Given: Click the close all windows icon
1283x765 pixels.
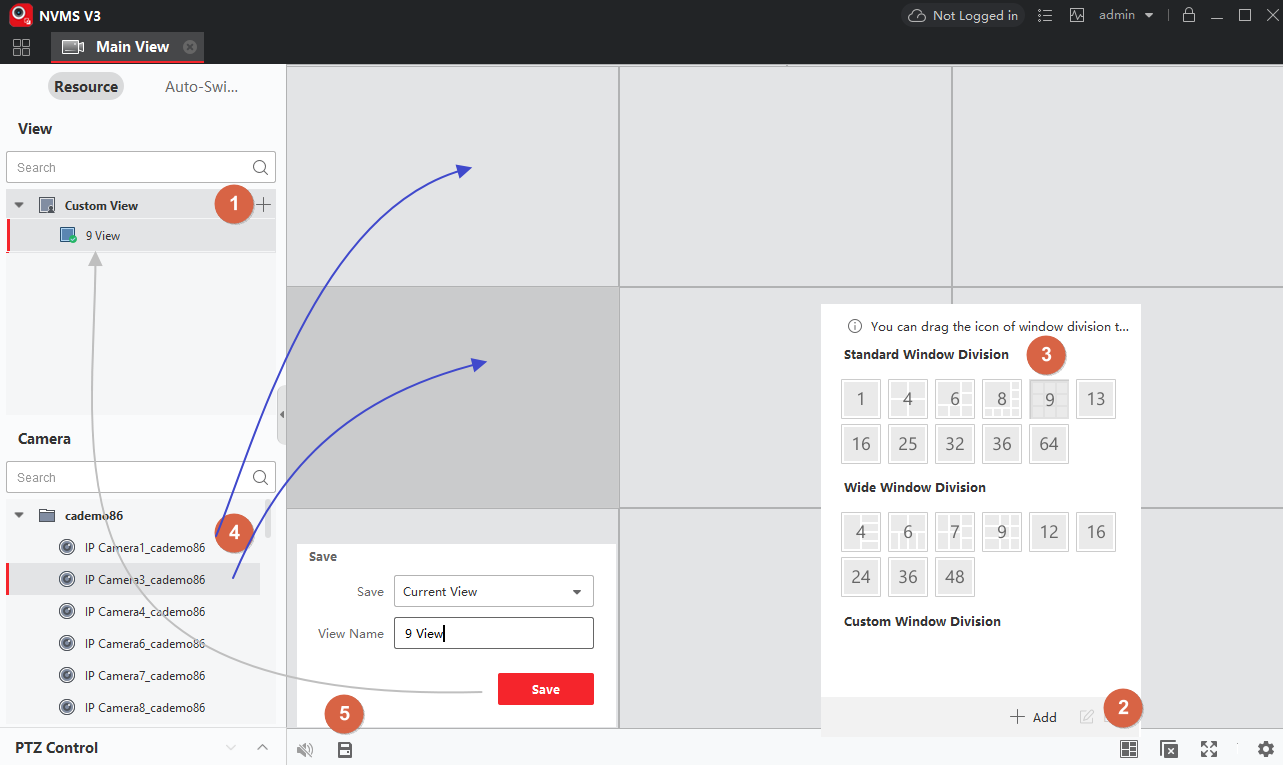Looking at the screenshot, I should [1168, 749].
